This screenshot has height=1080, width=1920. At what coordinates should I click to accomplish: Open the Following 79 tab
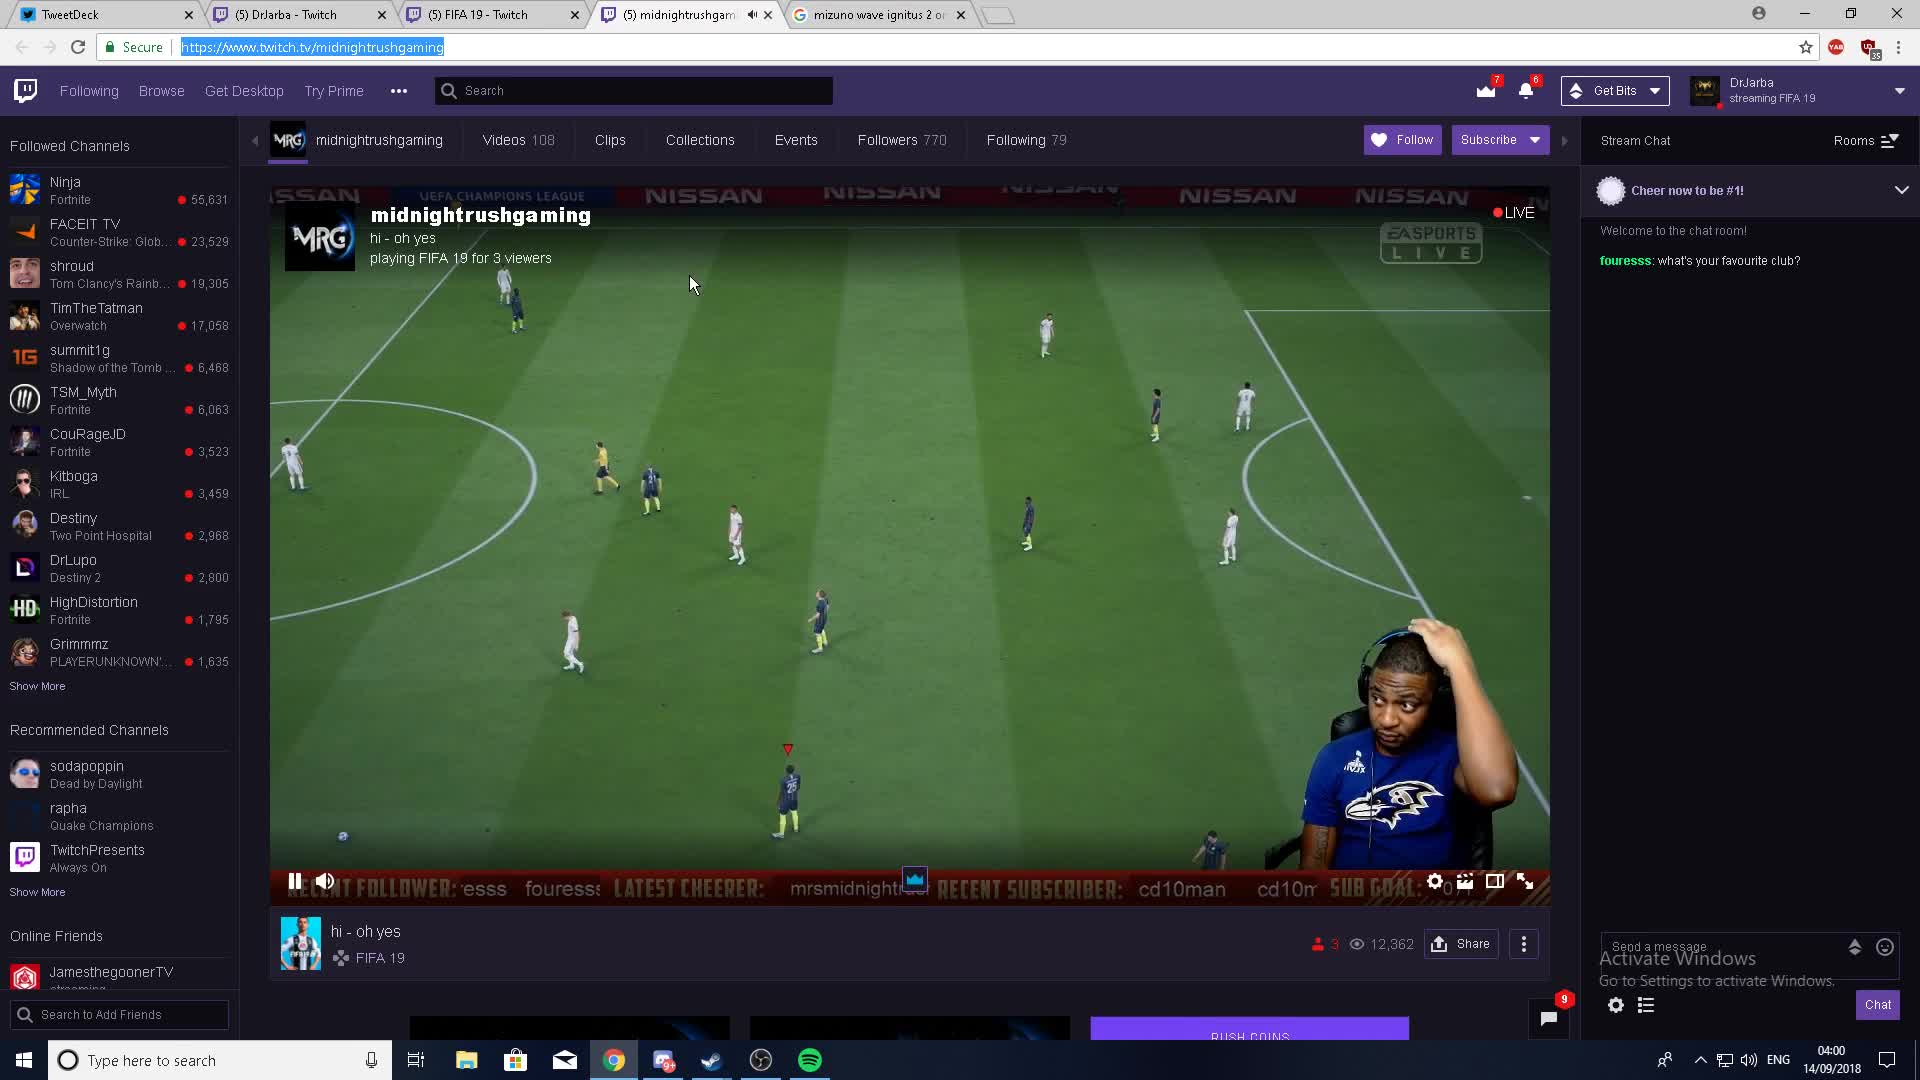(1026, 140)
